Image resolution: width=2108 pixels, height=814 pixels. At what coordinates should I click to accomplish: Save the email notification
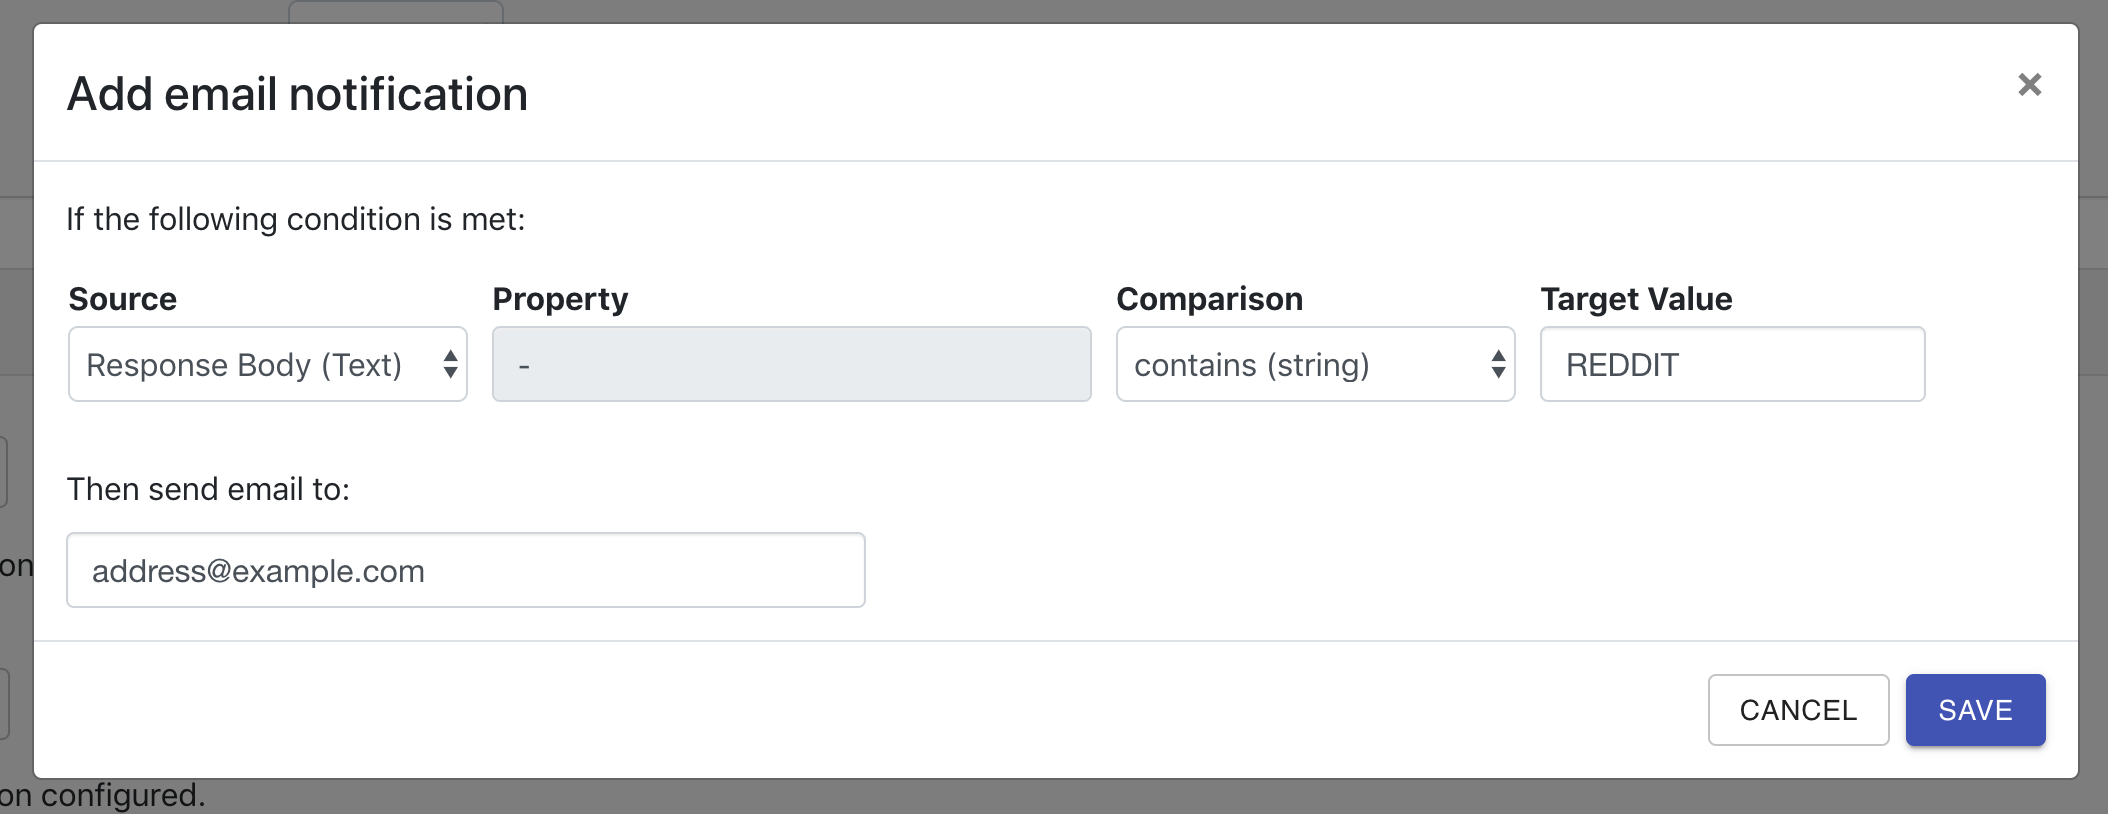[x=1975, y=710]
